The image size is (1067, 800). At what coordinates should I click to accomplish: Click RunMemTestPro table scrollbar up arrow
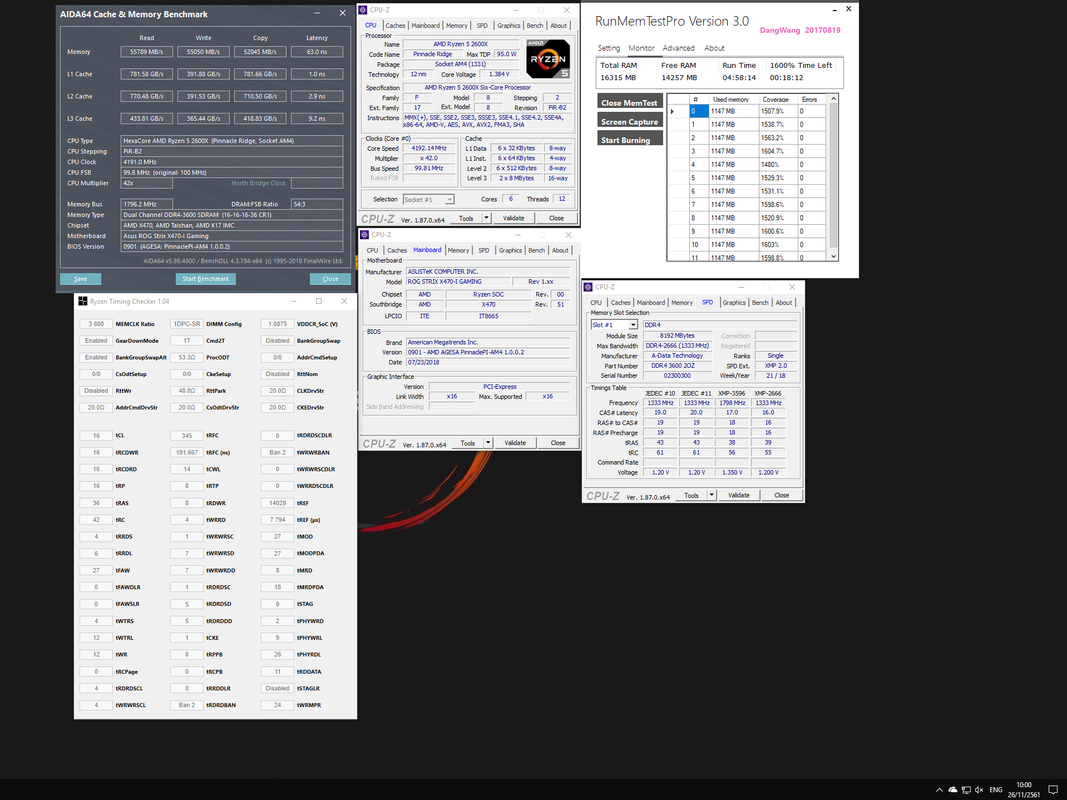(x=834, y=99)
